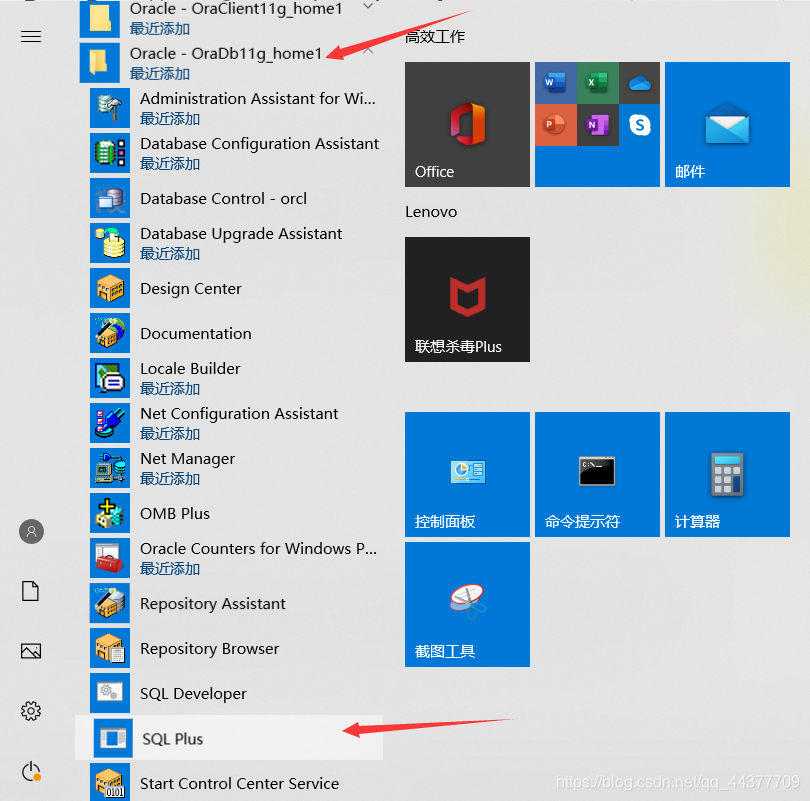Launch the Administration Assistant for Windows icon

(110, 108)
